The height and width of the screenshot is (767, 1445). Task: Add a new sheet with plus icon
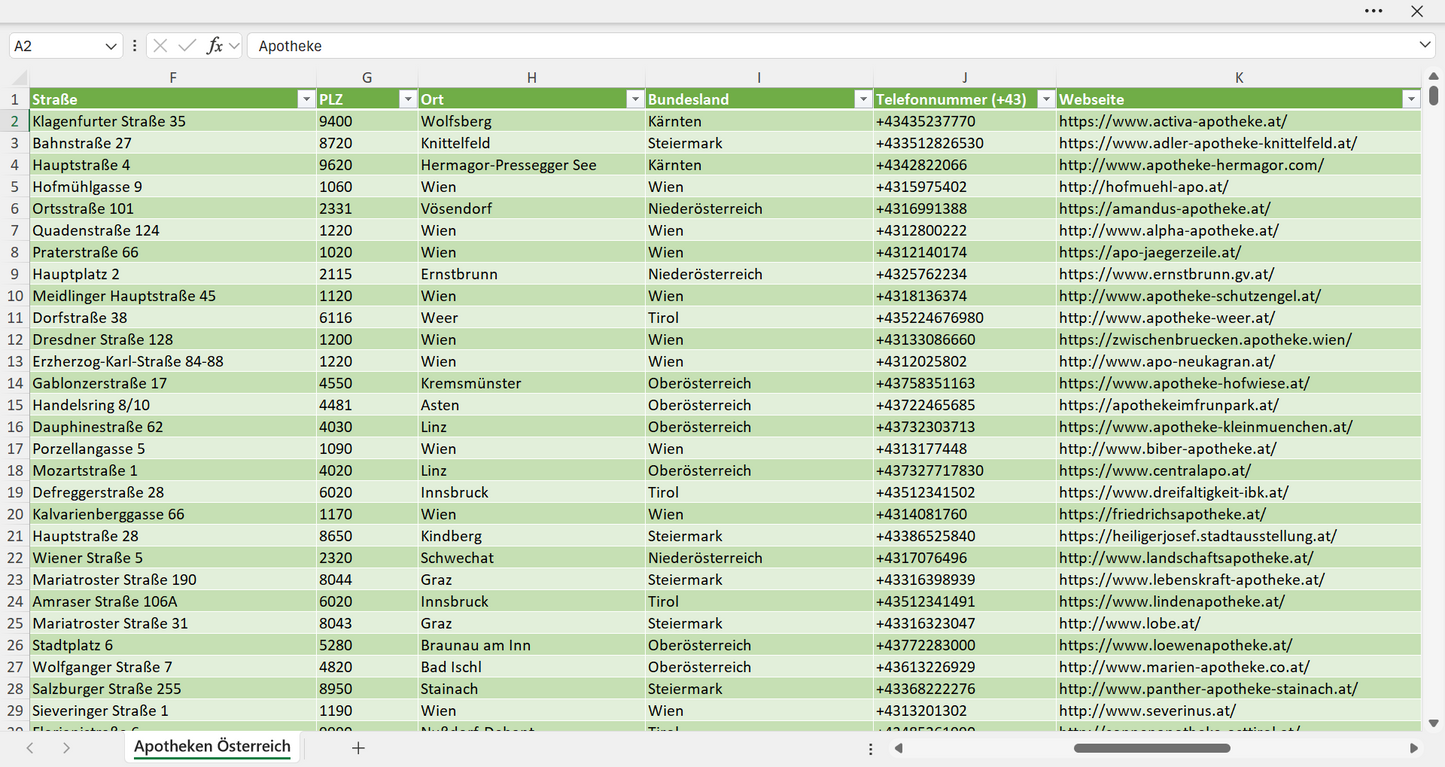358,748
